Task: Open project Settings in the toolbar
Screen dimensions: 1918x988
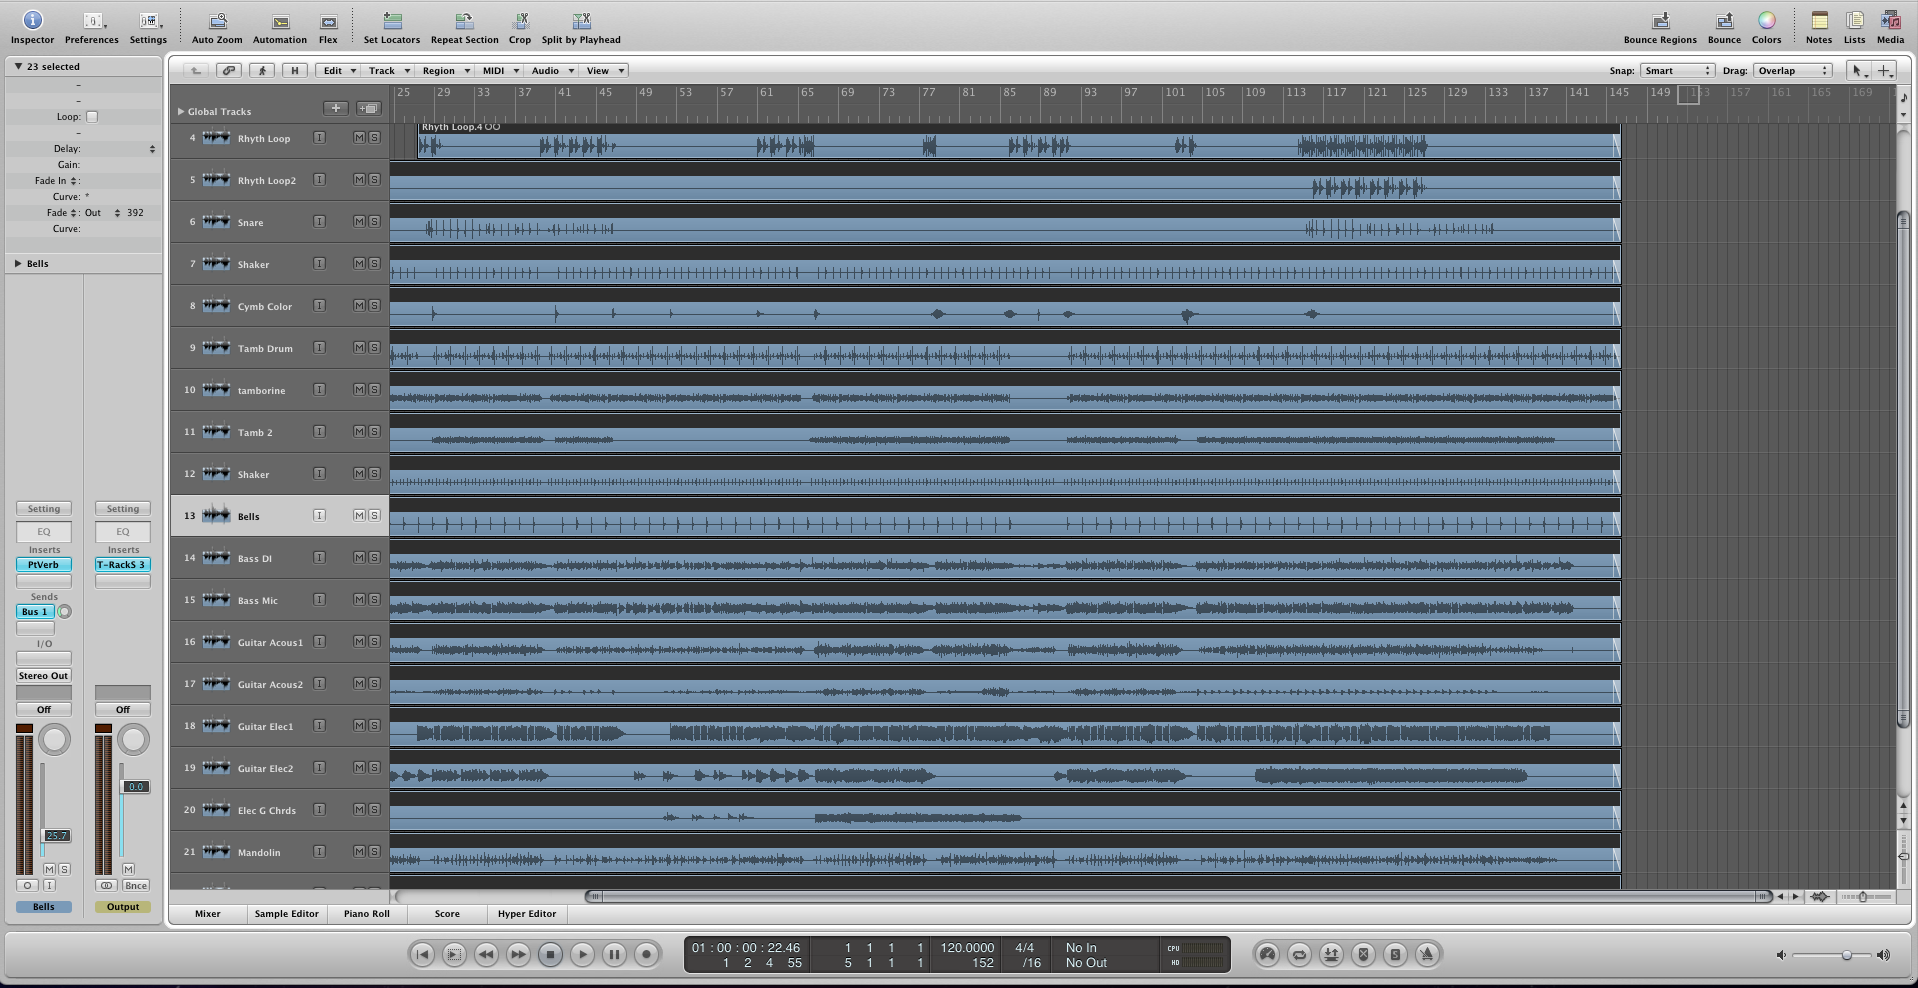Action: [x=148, y=27]
